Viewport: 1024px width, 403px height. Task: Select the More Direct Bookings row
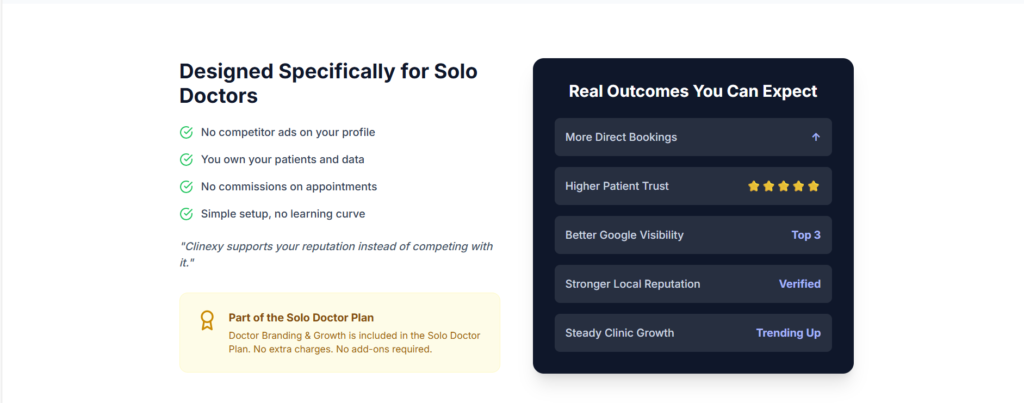click(693, 137)
